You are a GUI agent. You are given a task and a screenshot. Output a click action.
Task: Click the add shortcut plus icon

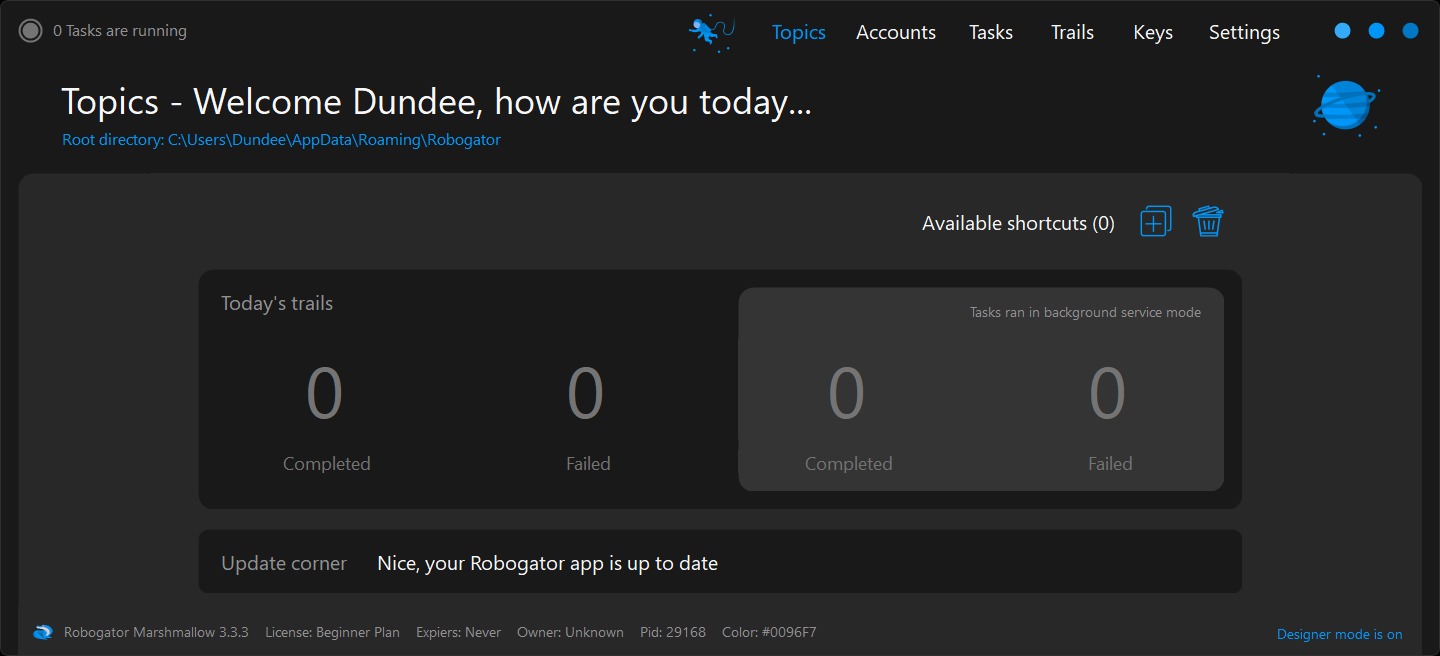1155,222
